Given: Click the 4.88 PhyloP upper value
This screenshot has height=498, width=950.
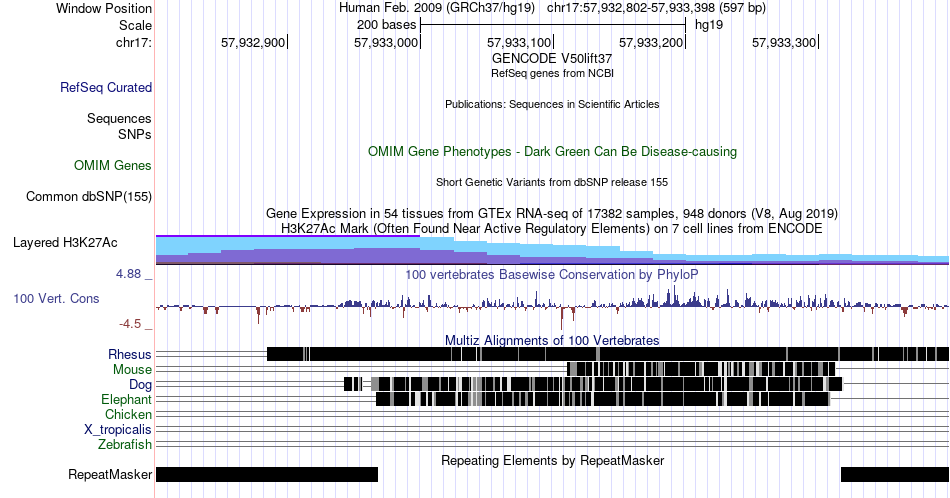Looking at the screenshot, I should point(128,274).
